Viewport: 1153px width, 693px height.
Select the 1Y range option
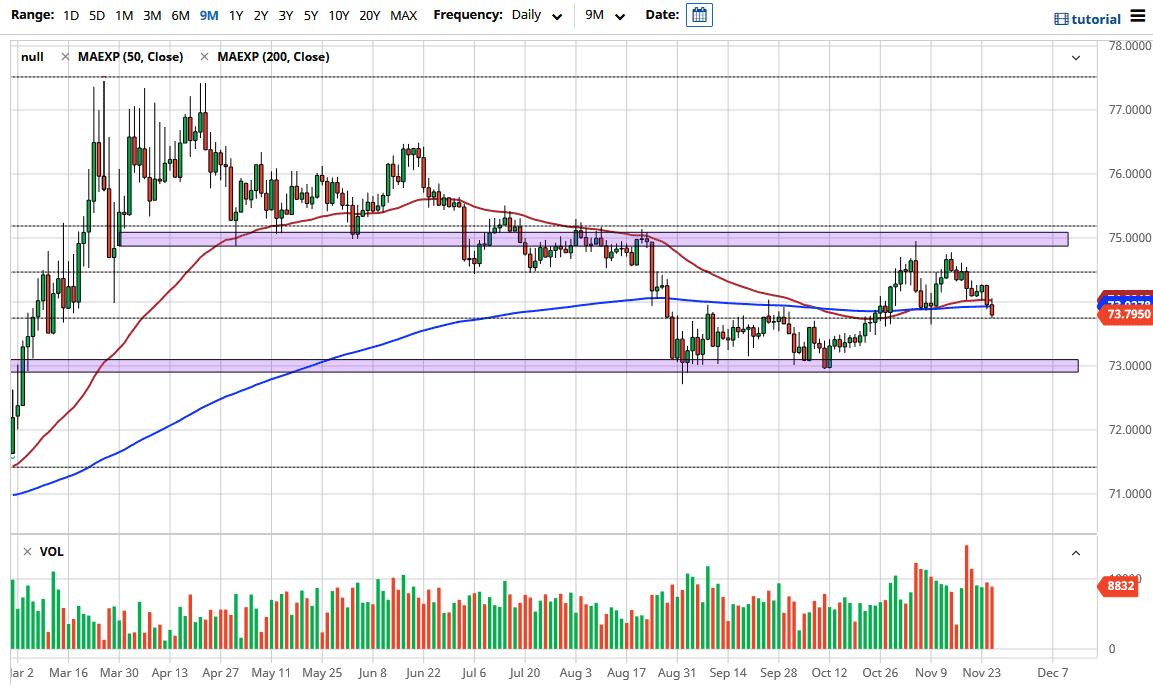(236, 15)
